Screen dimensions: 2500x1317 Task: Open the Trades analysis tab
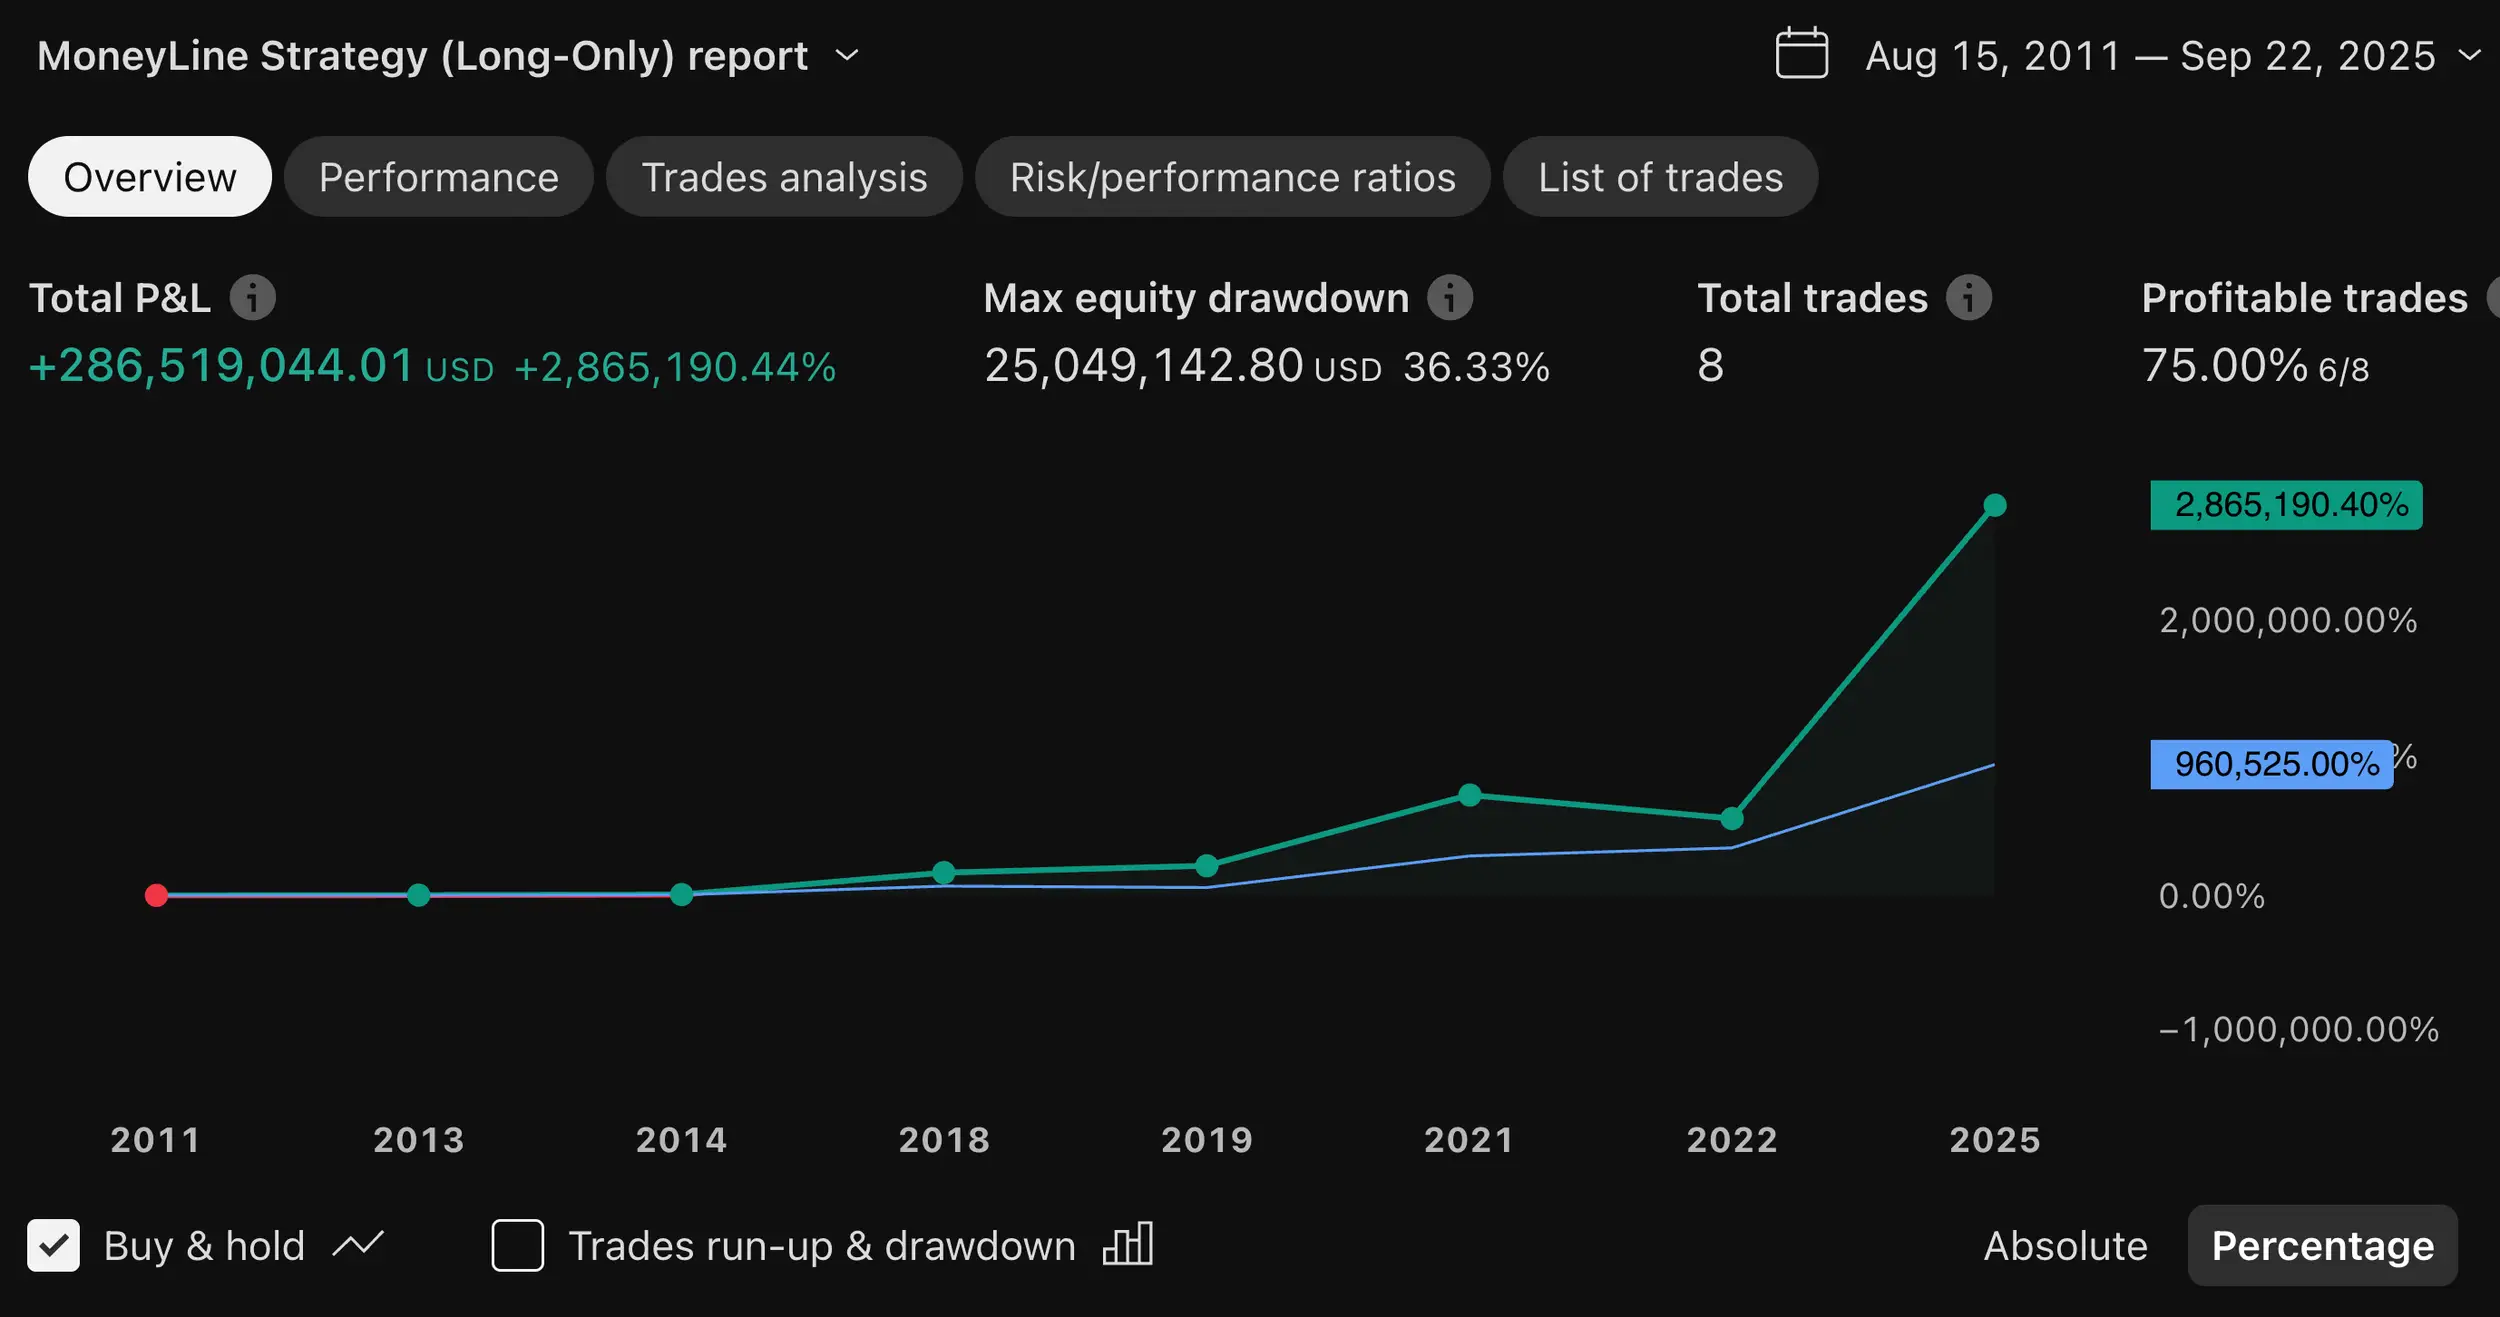click(784, 177)
